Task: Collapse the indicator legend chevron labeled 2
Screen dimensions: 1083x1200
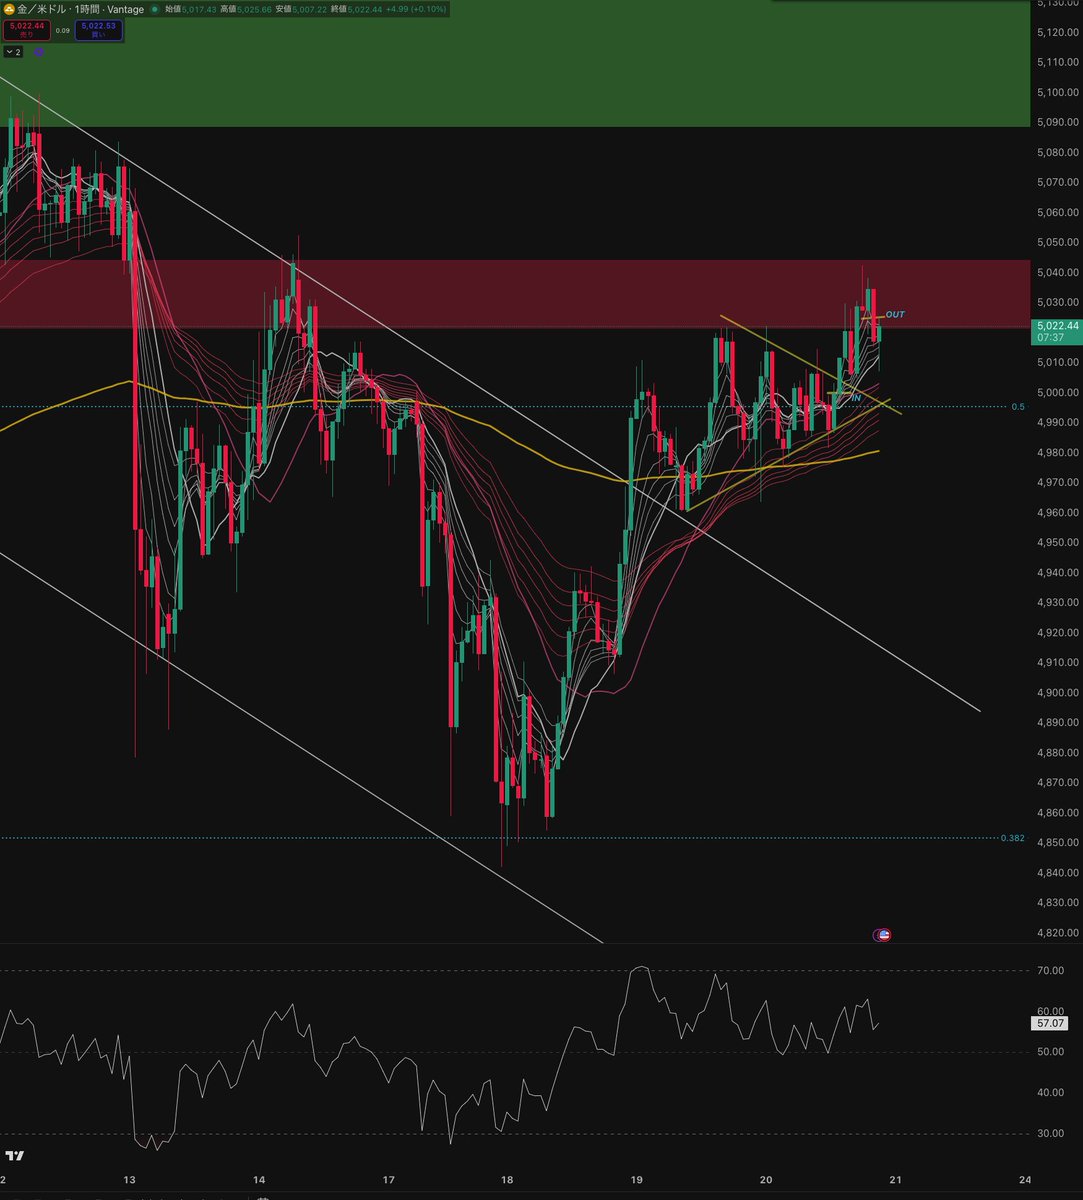Action: coord(13,51)
